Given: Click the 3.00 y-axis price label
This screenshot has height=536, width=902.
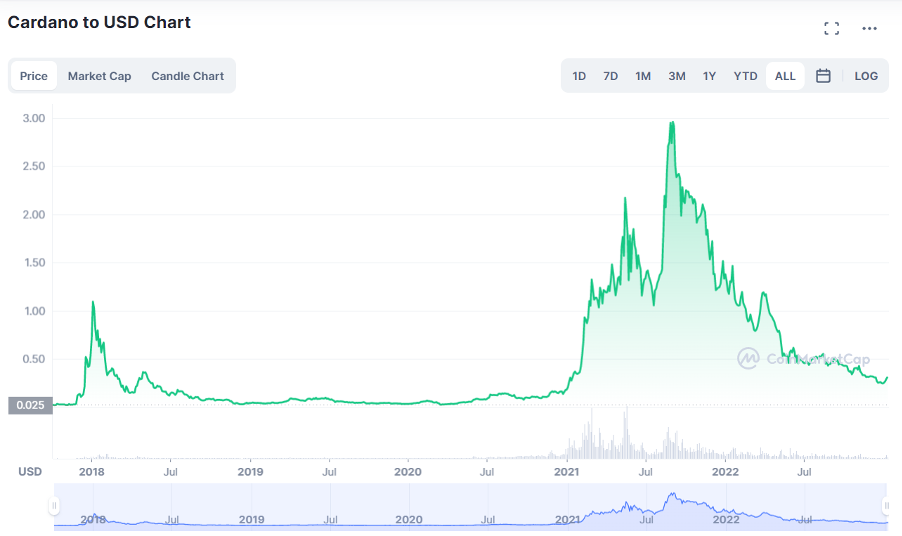Looking at the screenshot, I should pos(34,118).
